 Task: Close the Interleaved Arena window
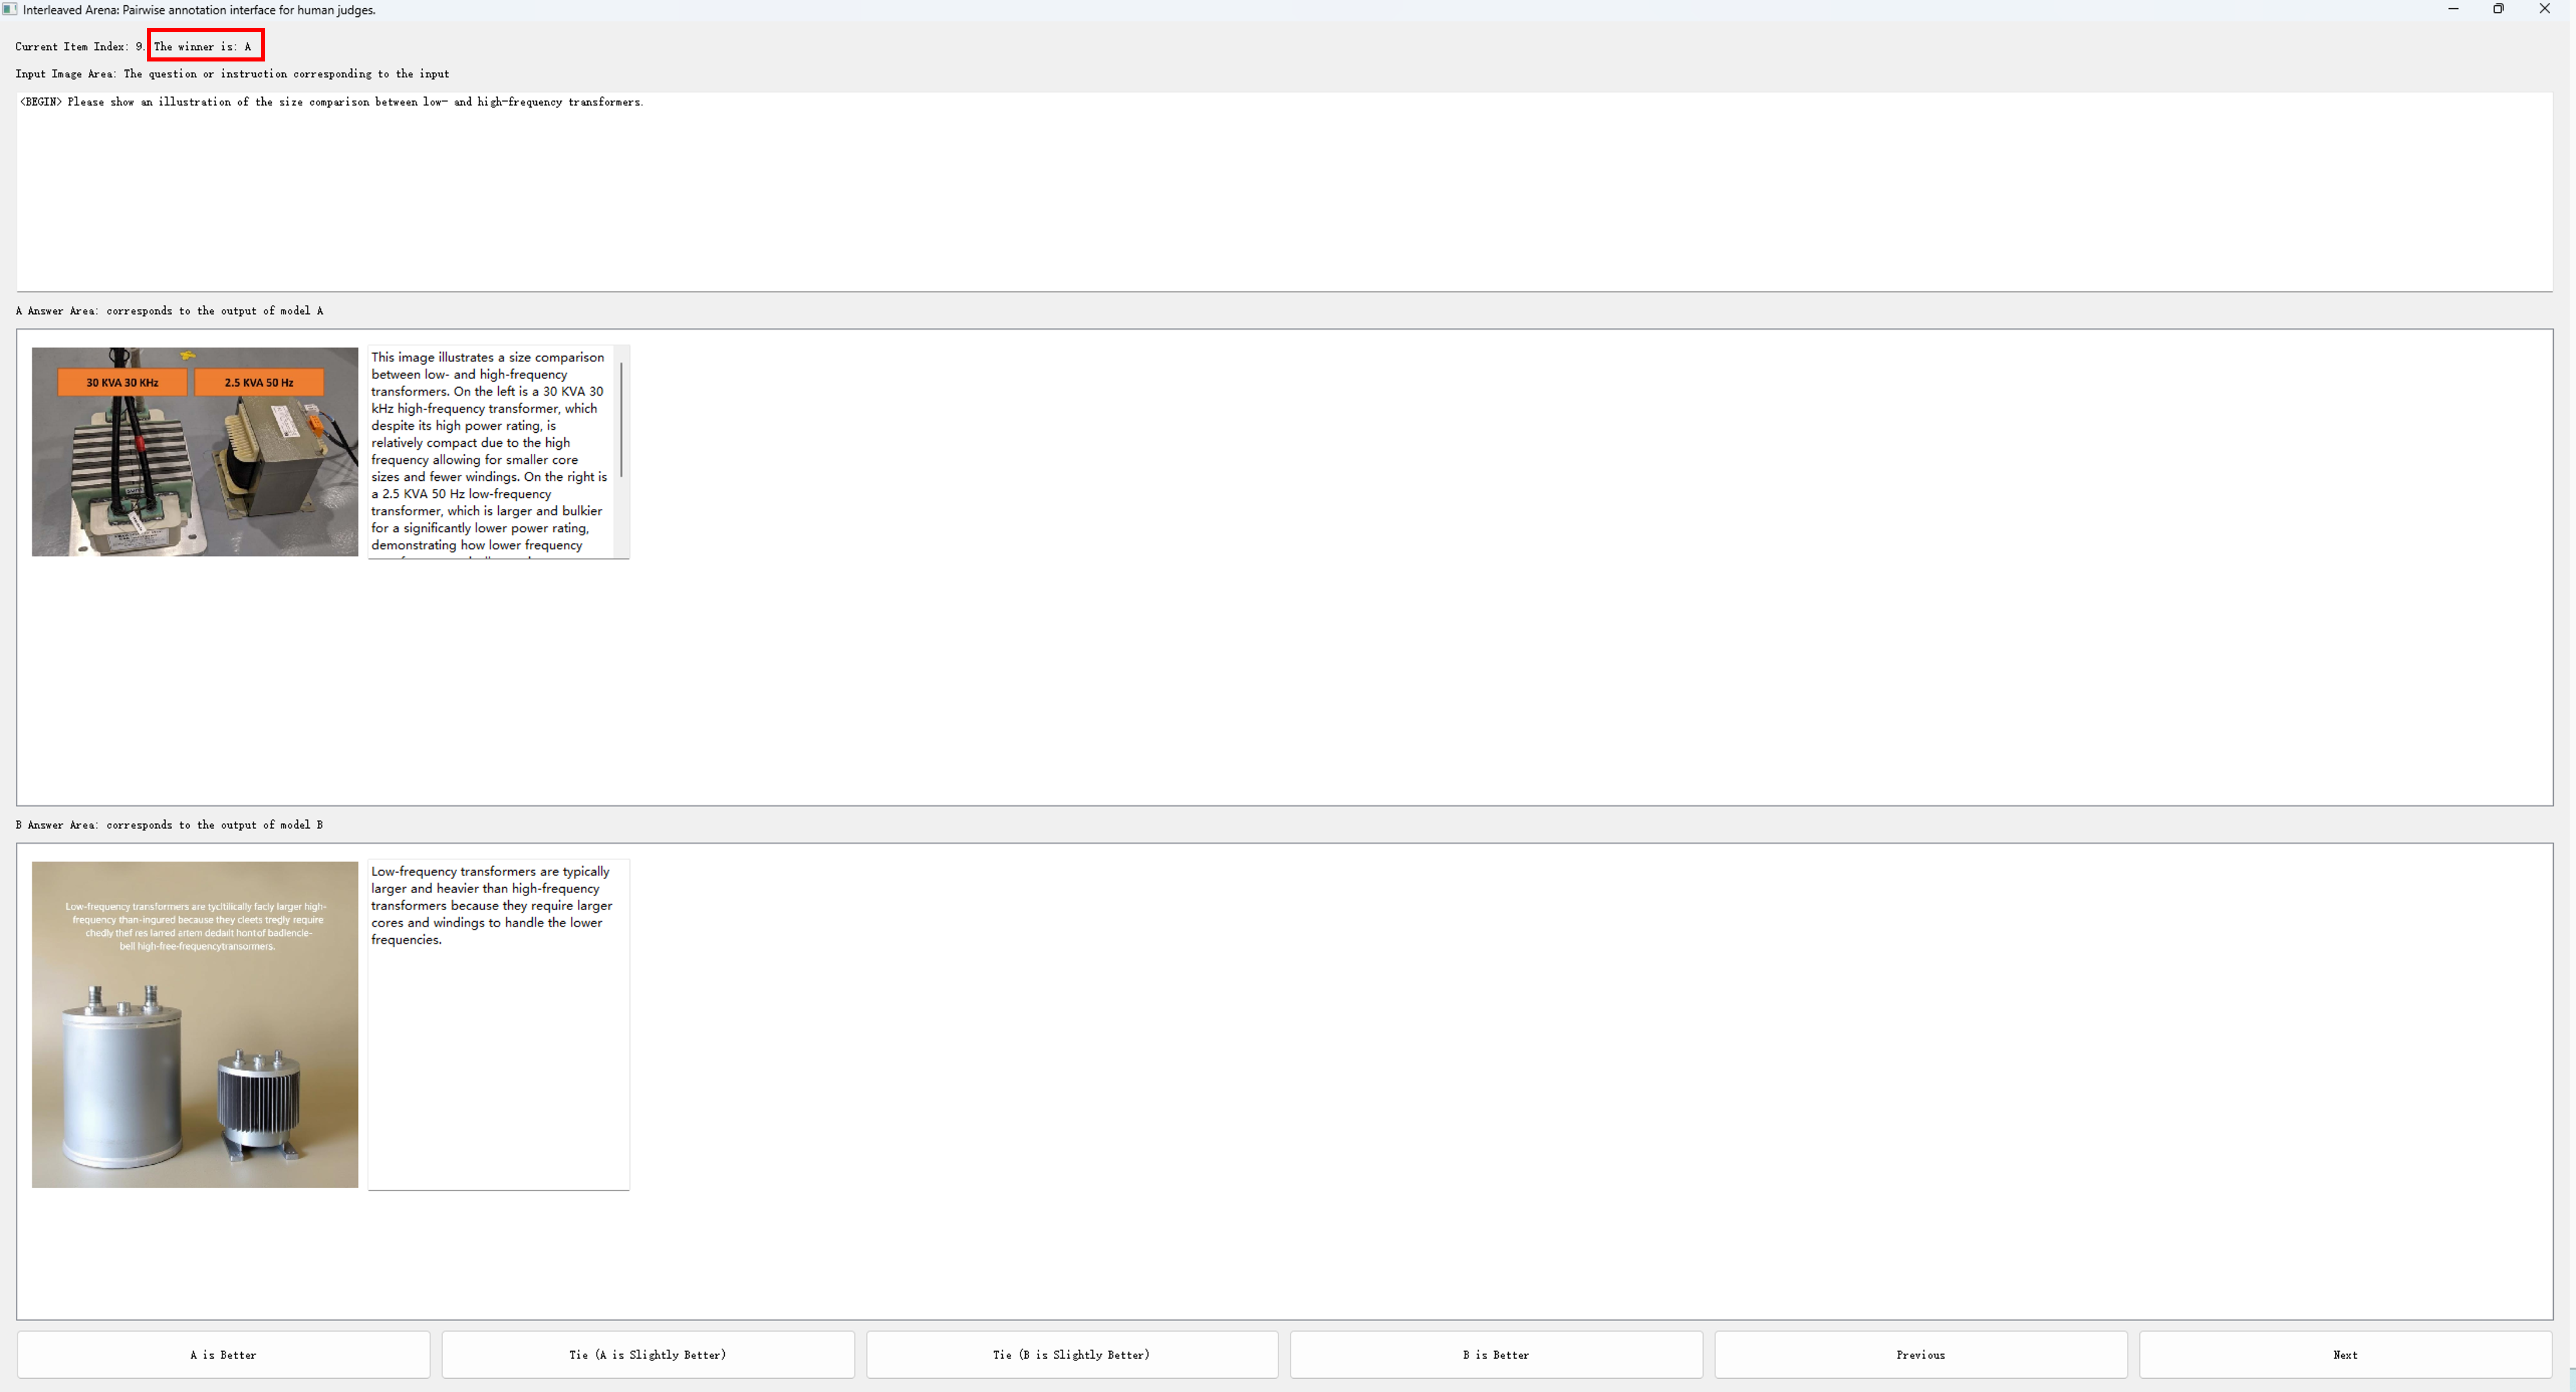coord(2544,9)
